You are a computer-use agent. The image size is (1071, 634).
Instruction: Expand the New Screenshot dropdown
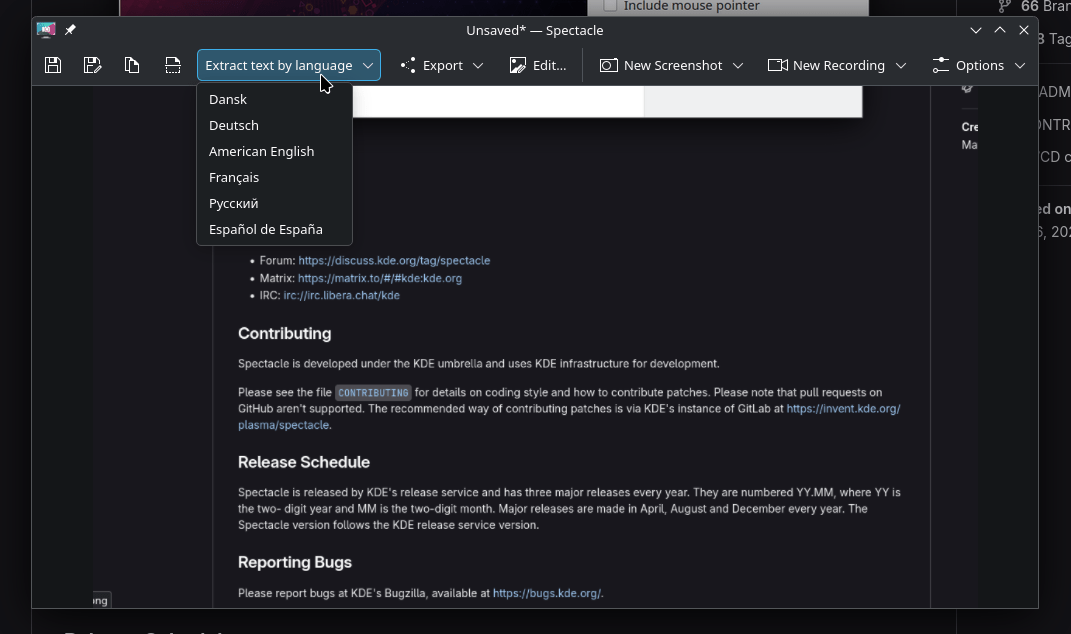[x=738, y=65]
